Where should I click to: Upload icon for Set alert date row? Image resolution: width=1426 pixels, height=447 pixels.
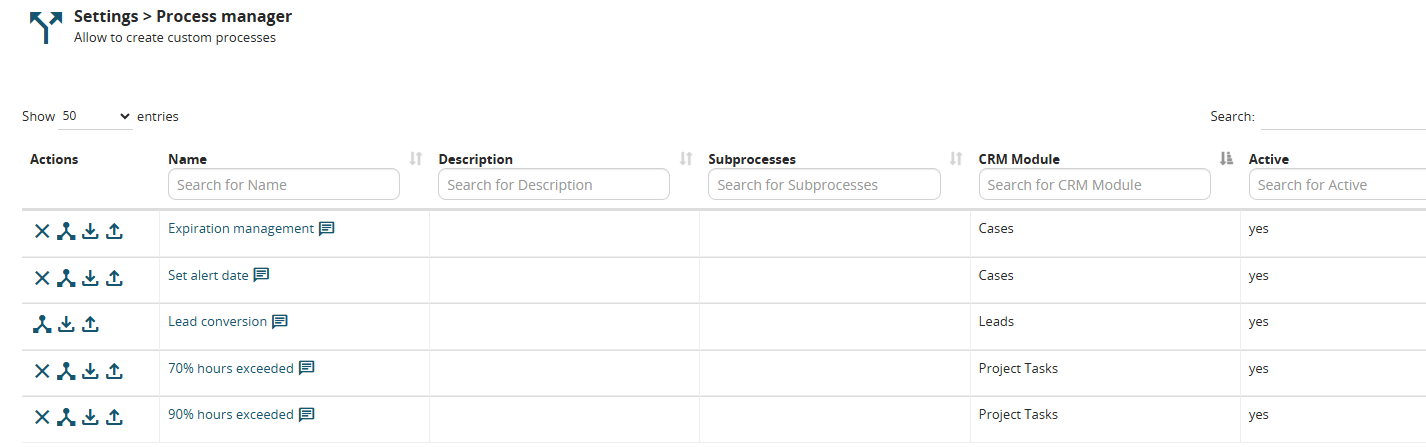point(114,278)
